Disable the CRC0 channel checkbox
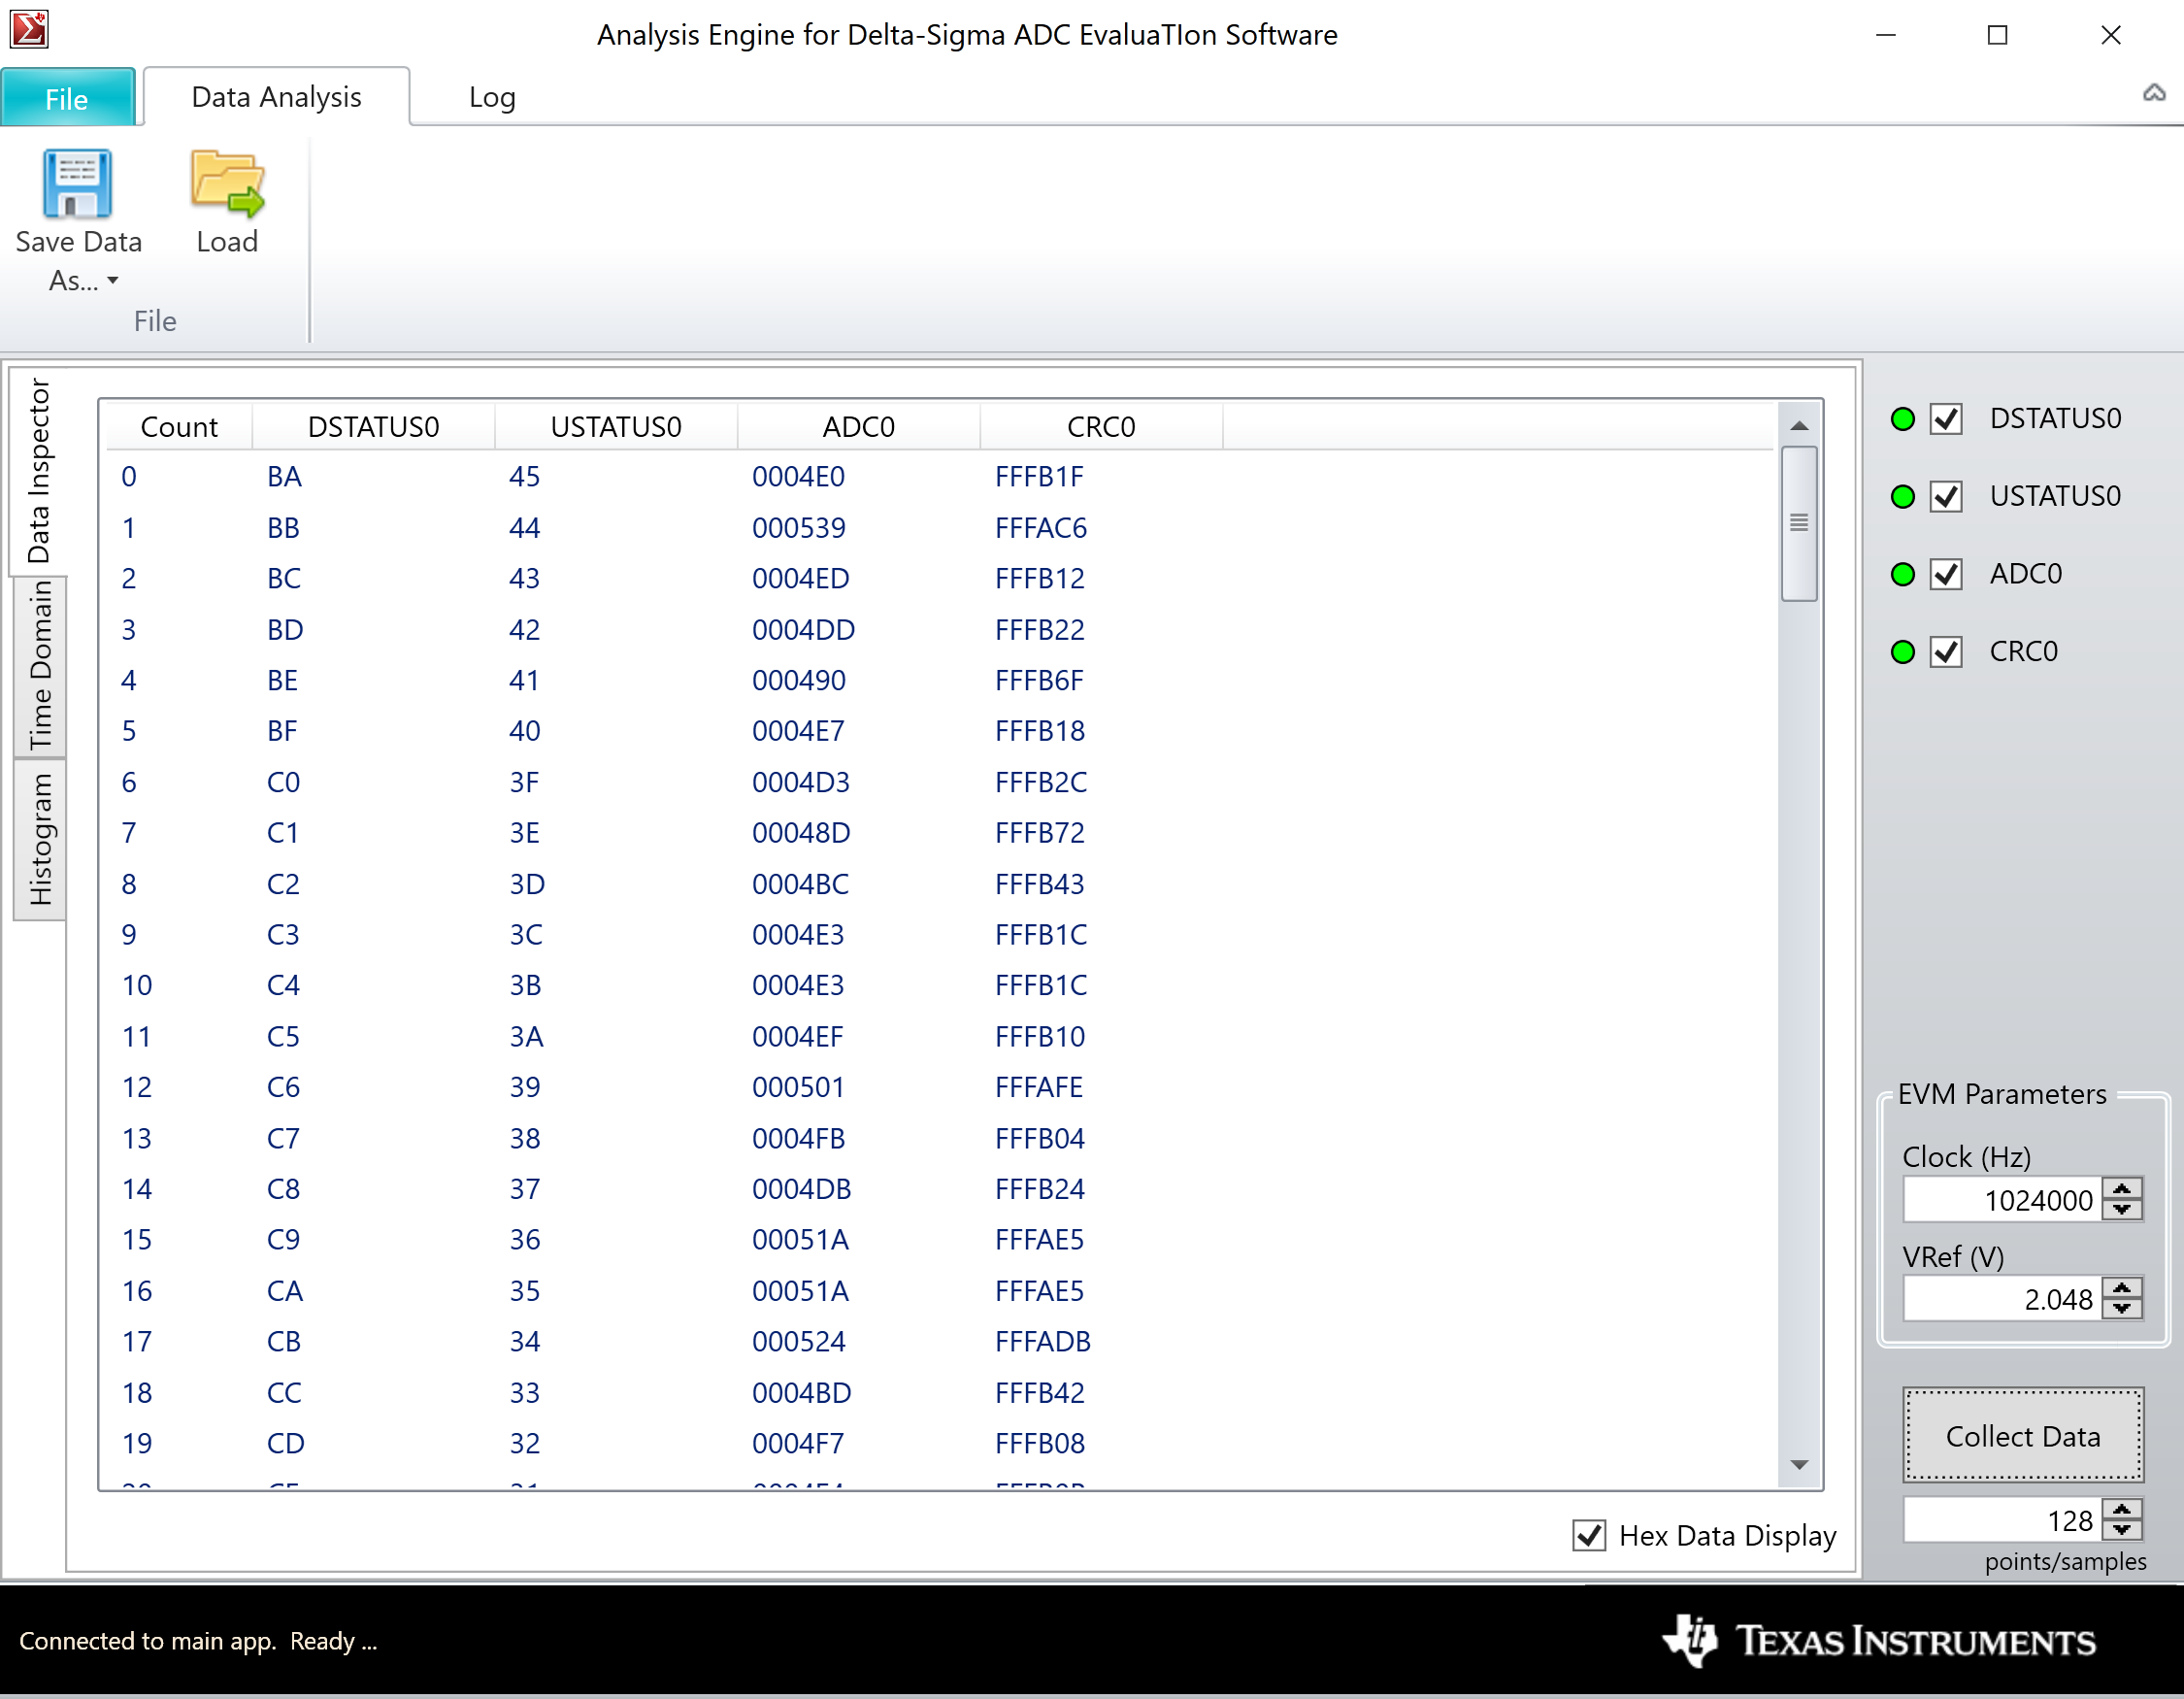2184x1699 pixels. (1946, 652)
